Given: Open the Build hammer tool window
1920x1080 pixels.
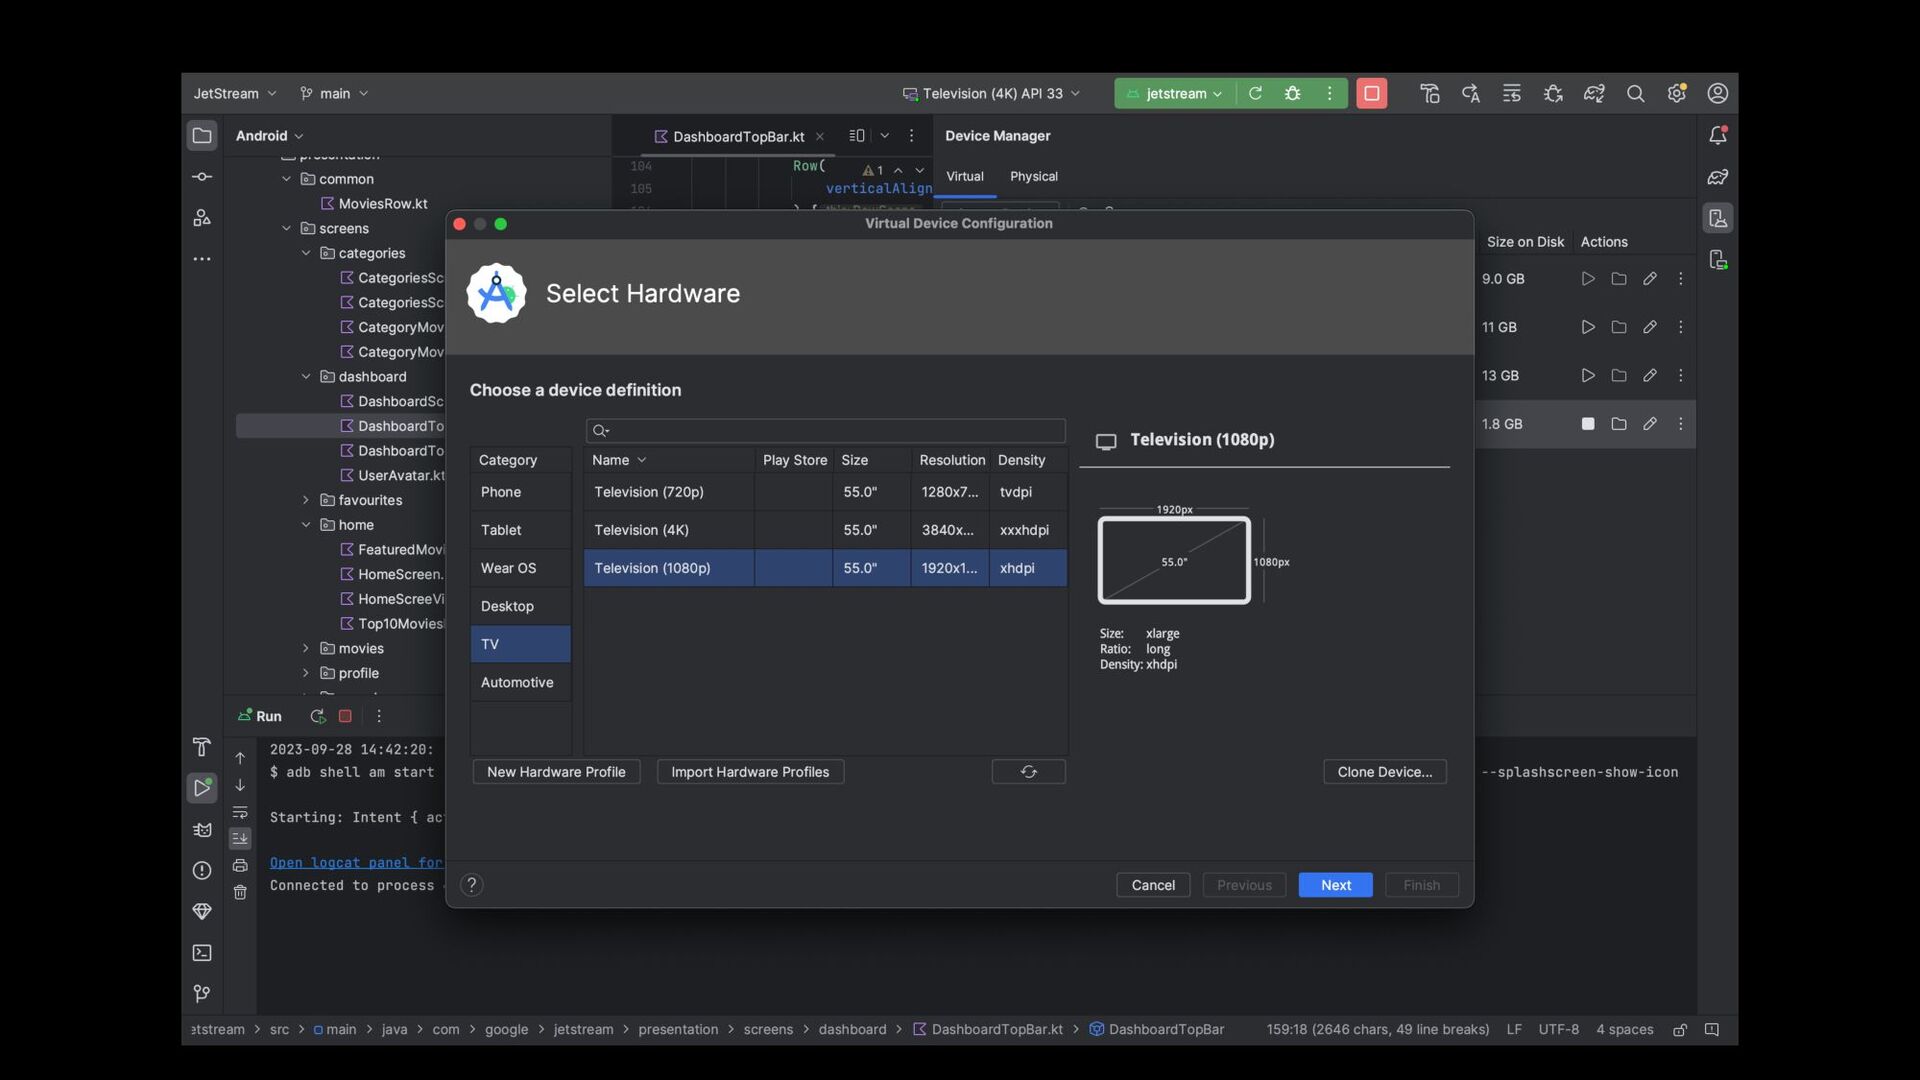Looking at the screenshot, I should pyautogui.click(x=202, y=747).
